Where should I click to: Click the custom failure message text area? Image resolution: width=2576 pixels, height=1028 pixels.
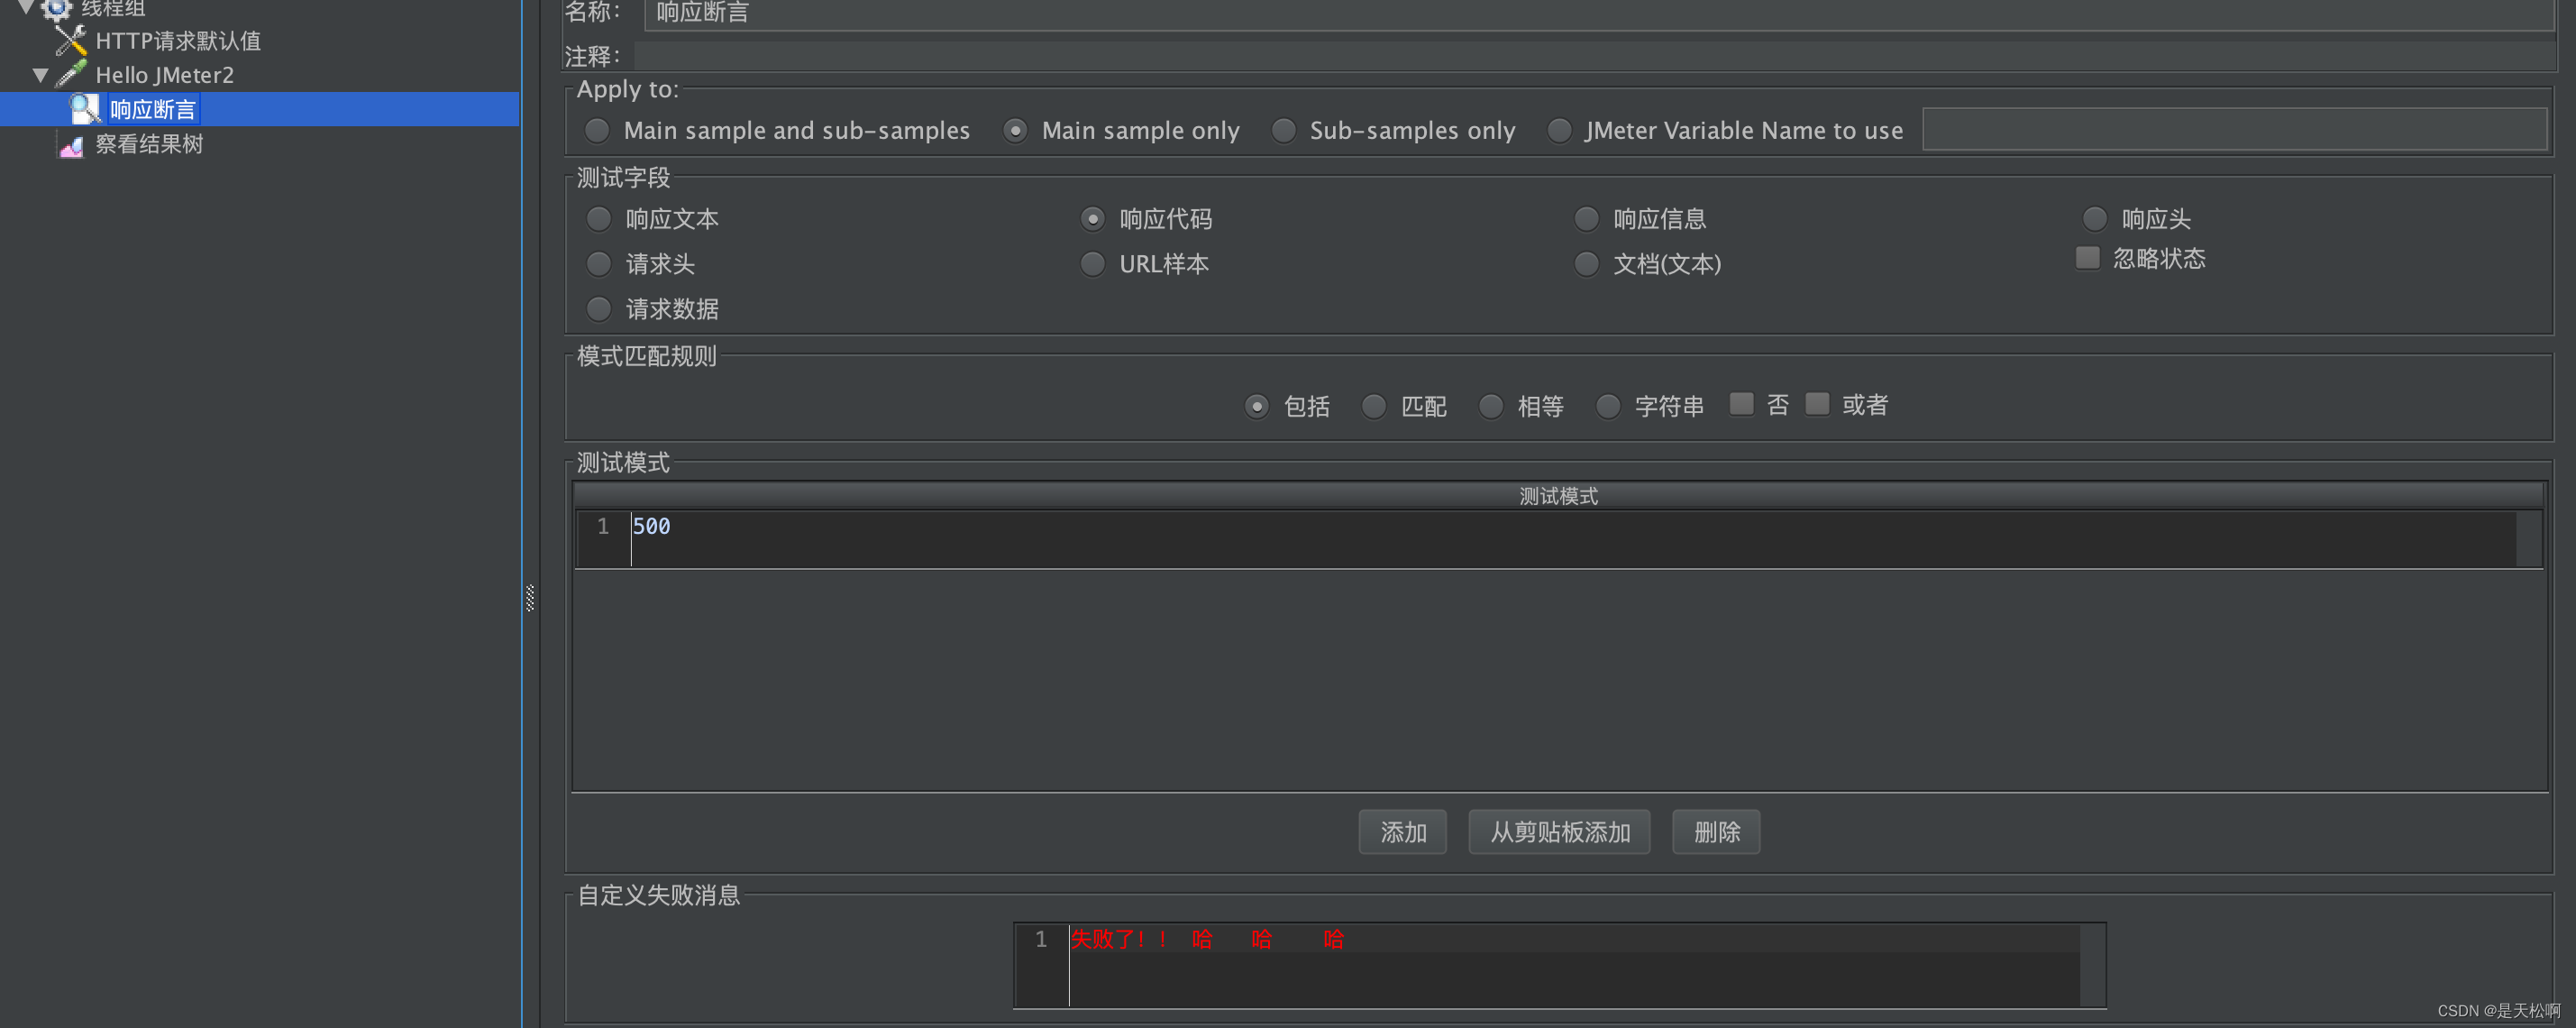[1559, 965]
